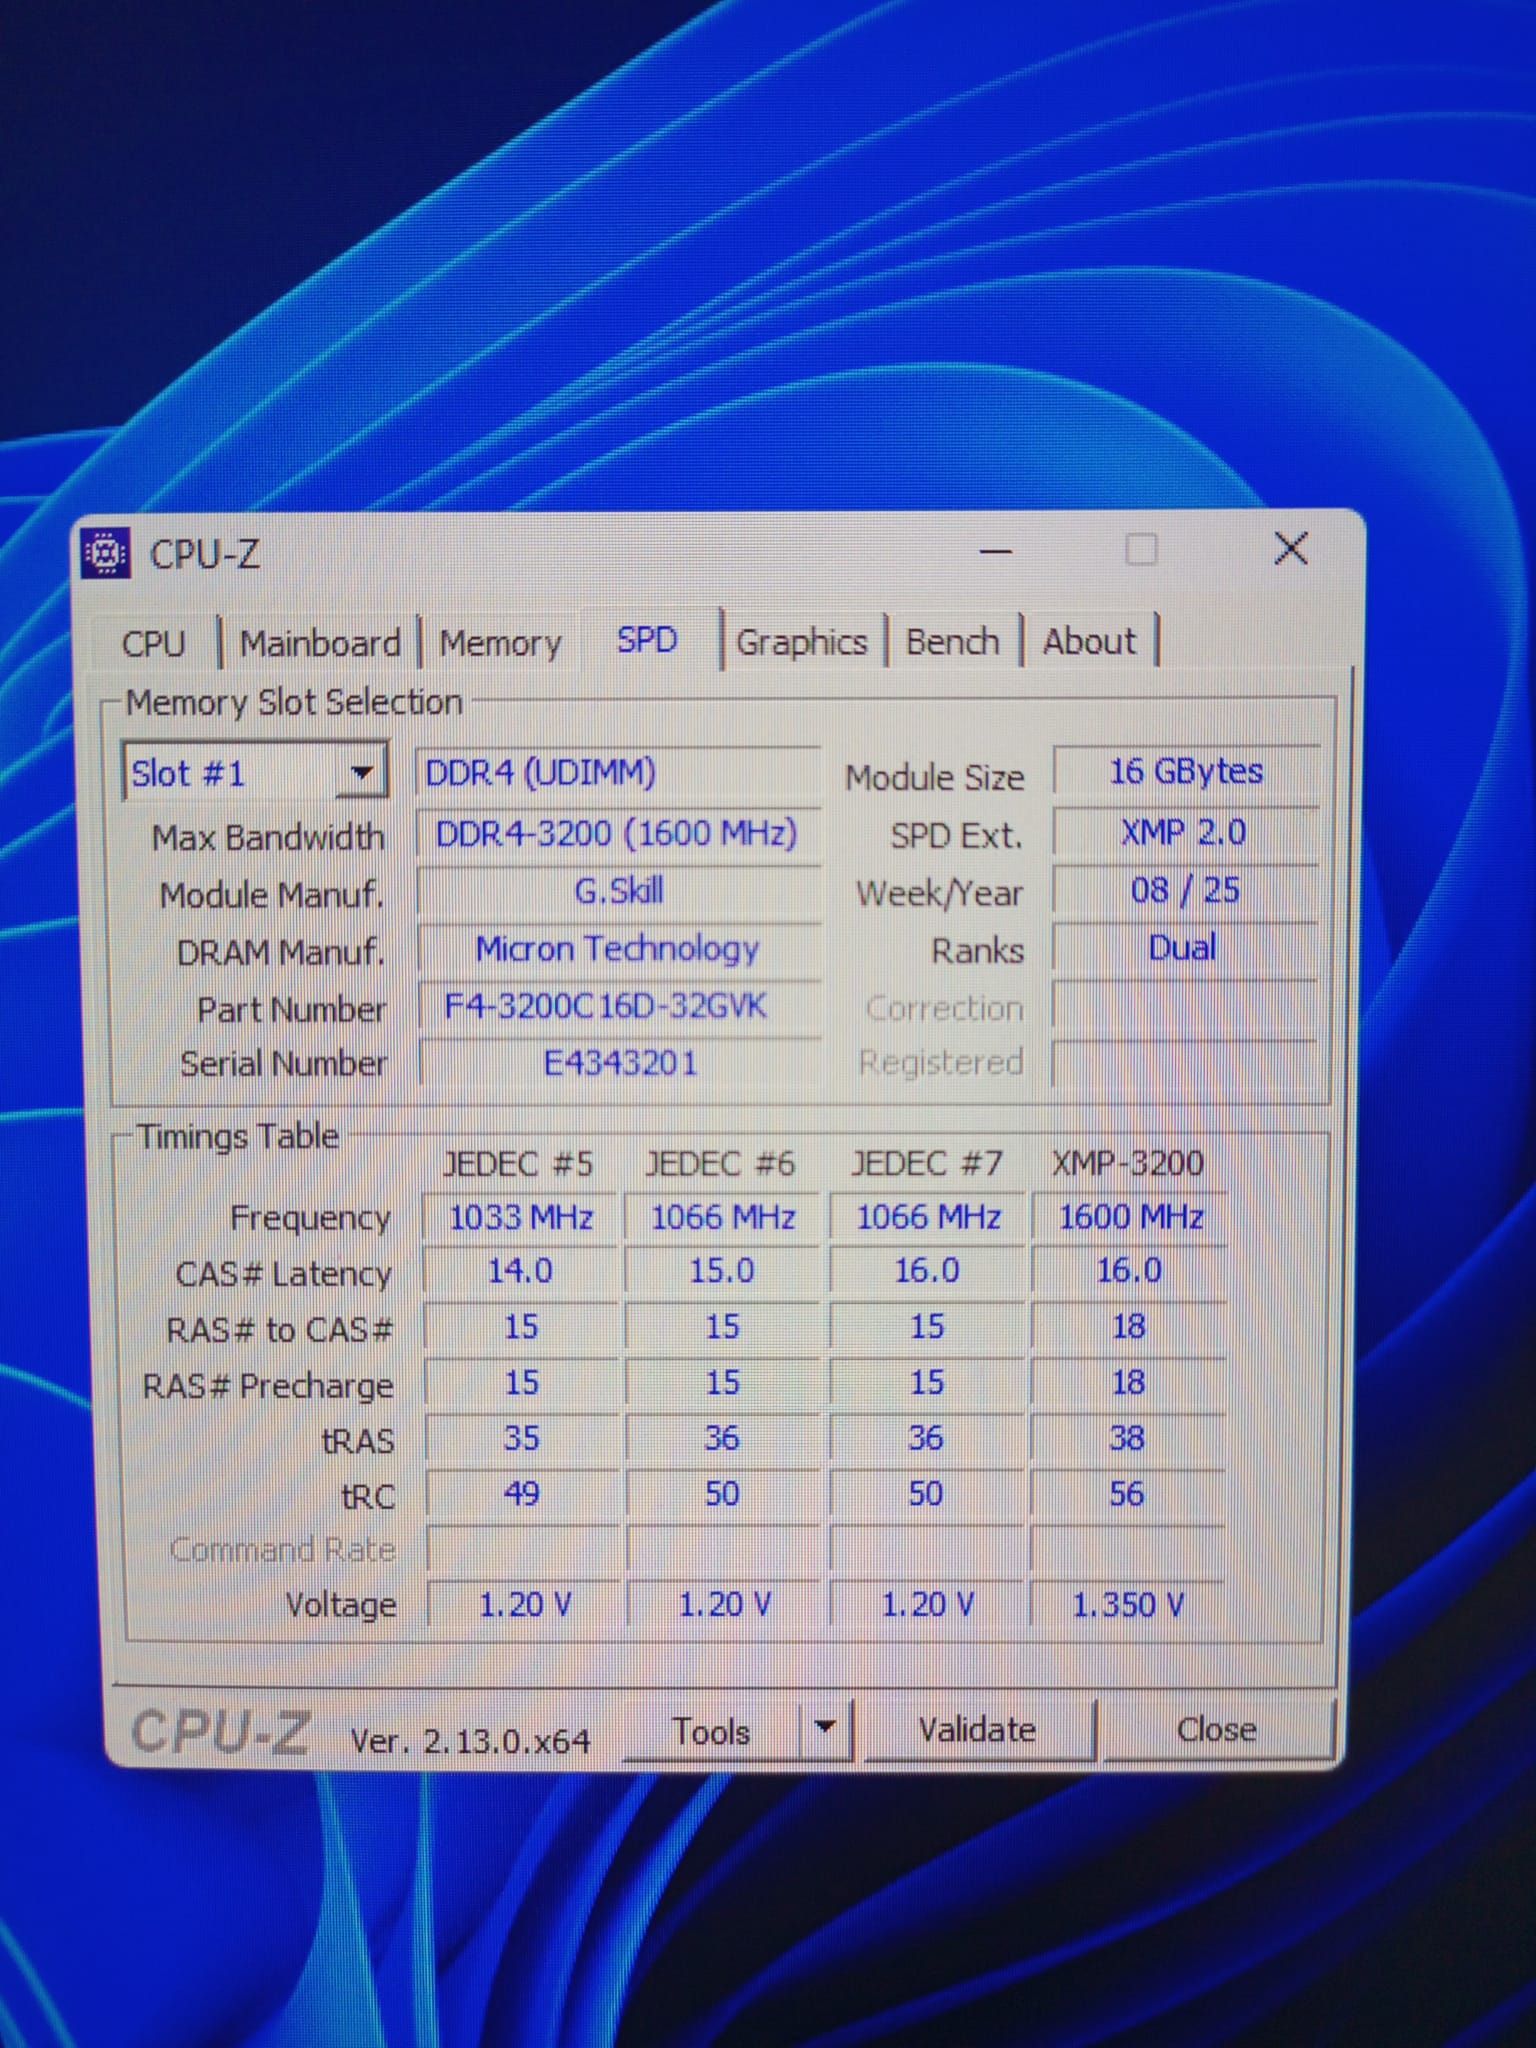Click the Max Bandwidth label
Image resolution: width=1536 pixels, height=2048 pixels.
point(268,837)
